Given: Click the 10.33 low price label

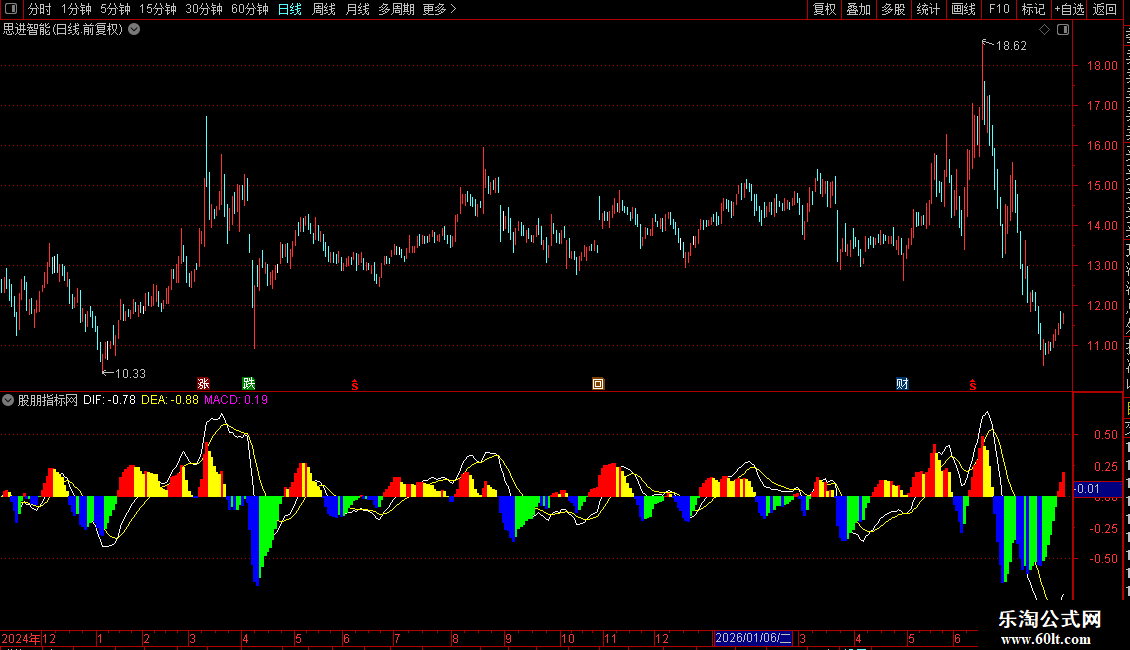Looking at the screenshot, I should click(x=130, y=374).
